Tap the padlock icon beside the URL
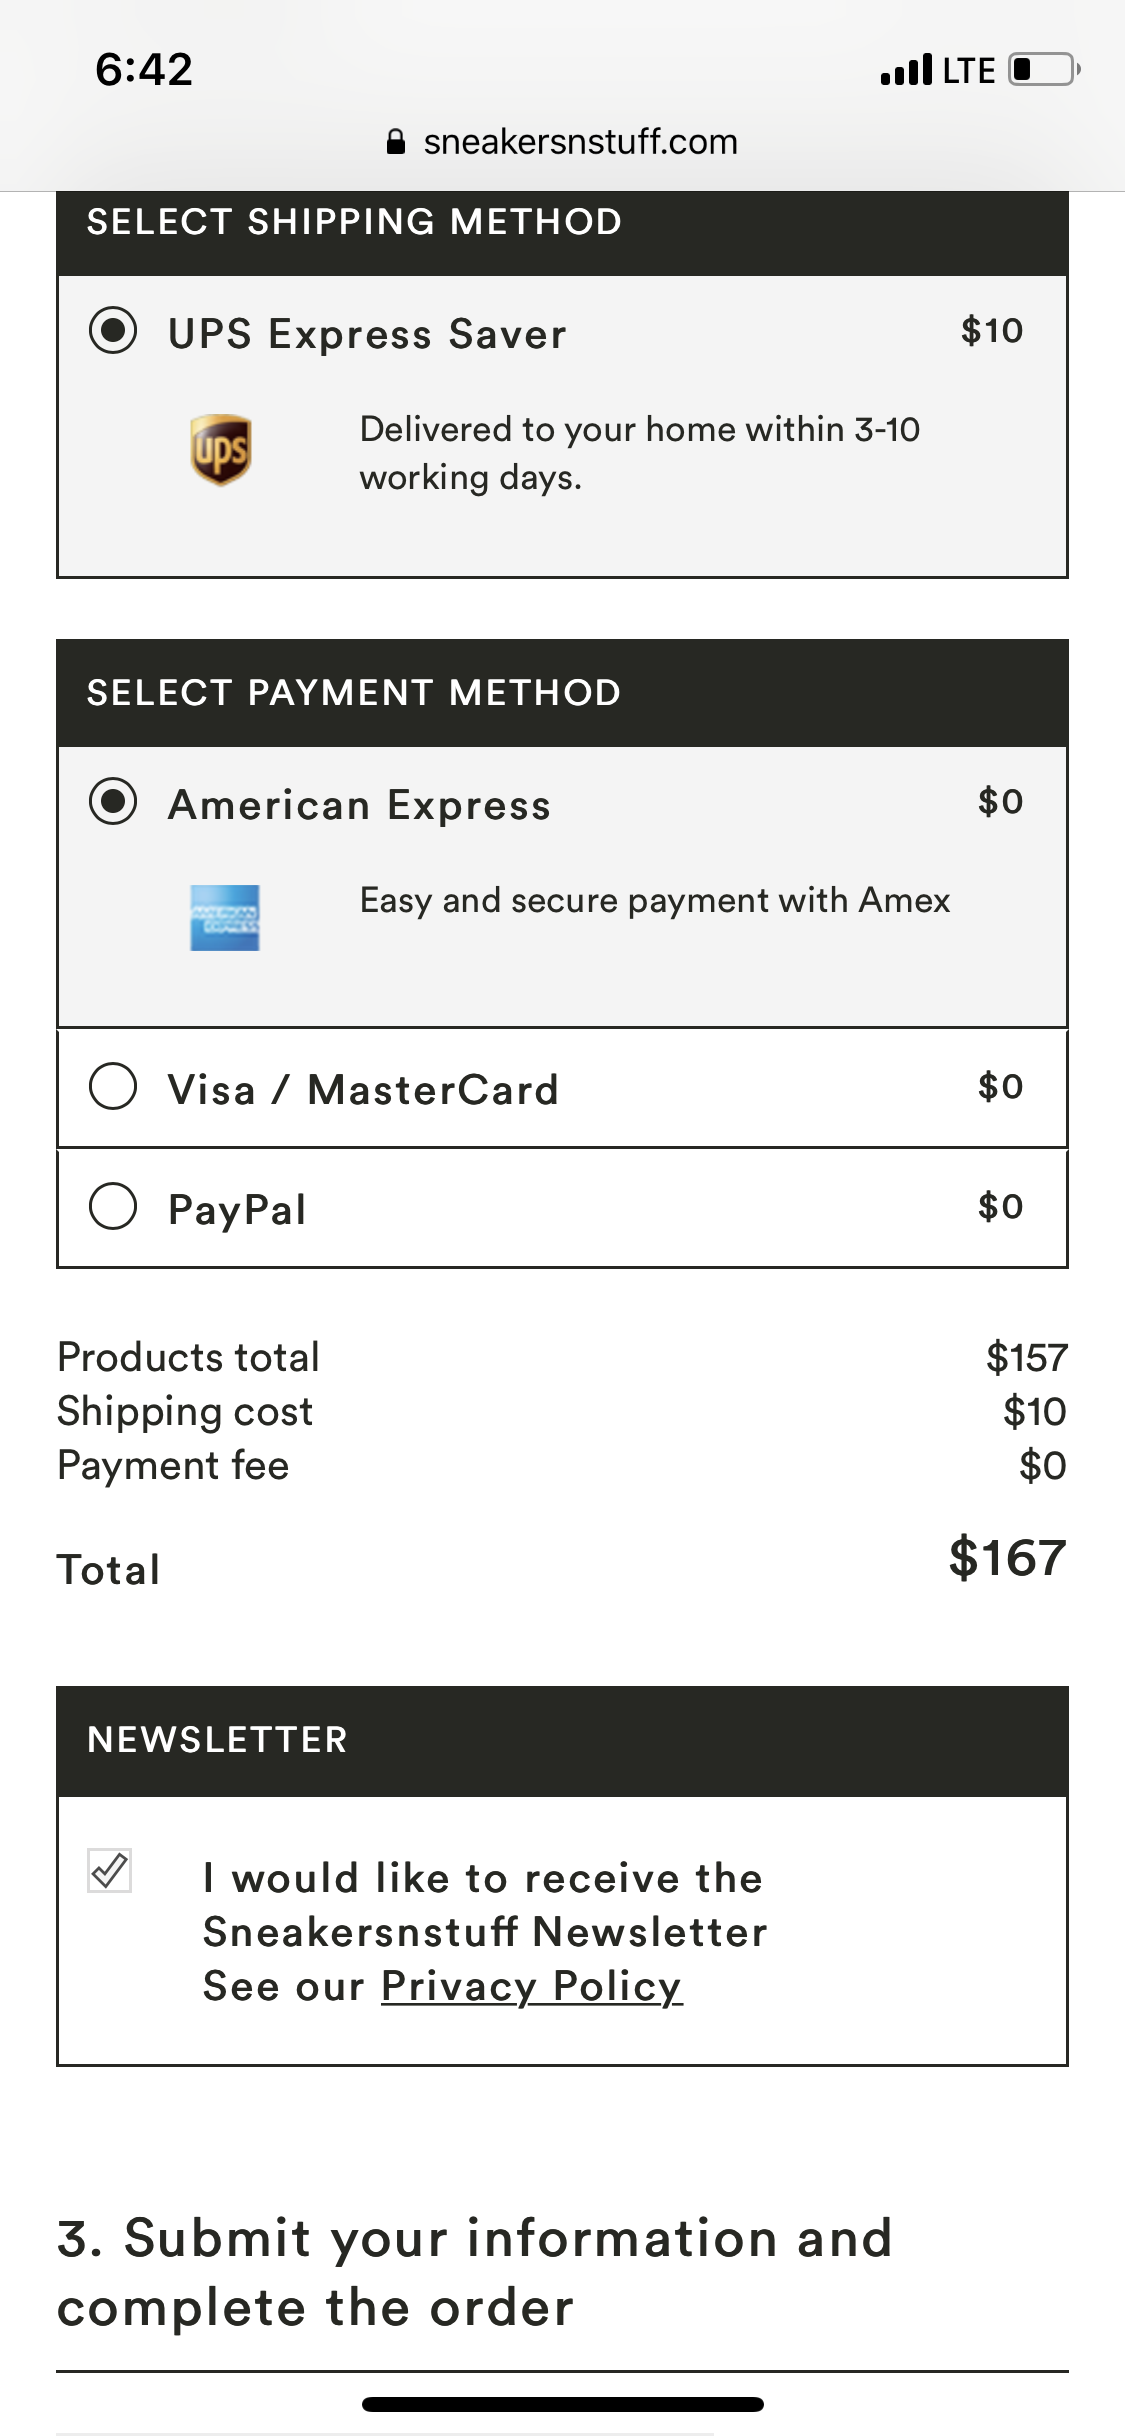 396,142
